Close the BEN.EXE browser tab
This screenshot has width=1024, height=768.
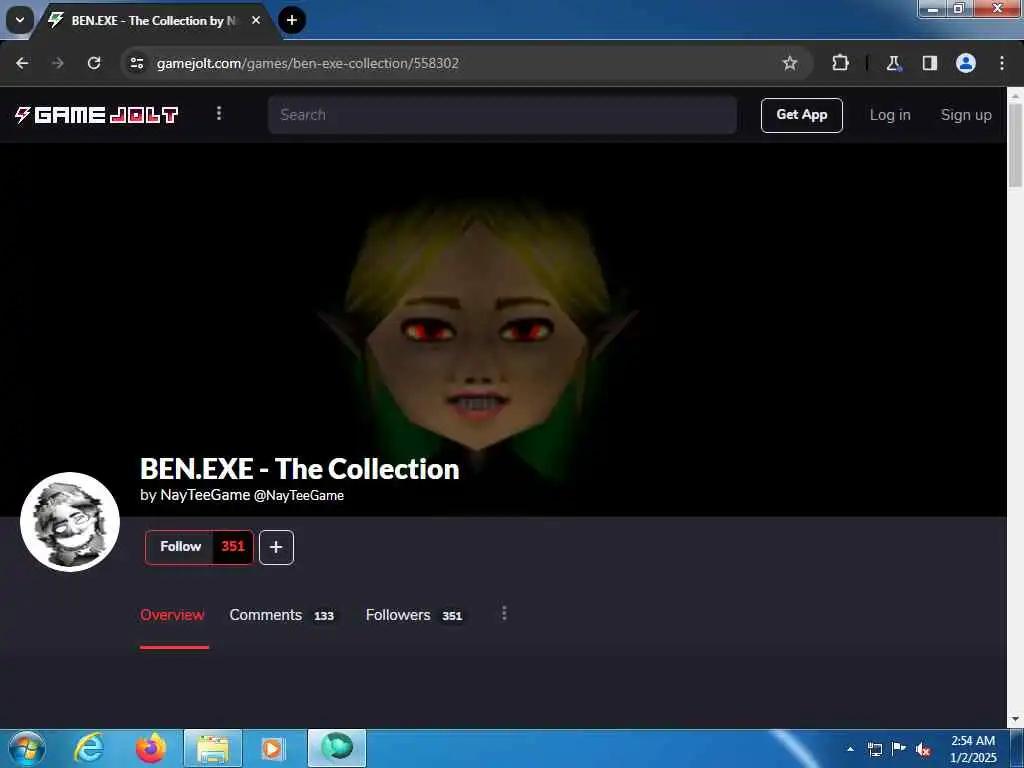click(256, 20)
